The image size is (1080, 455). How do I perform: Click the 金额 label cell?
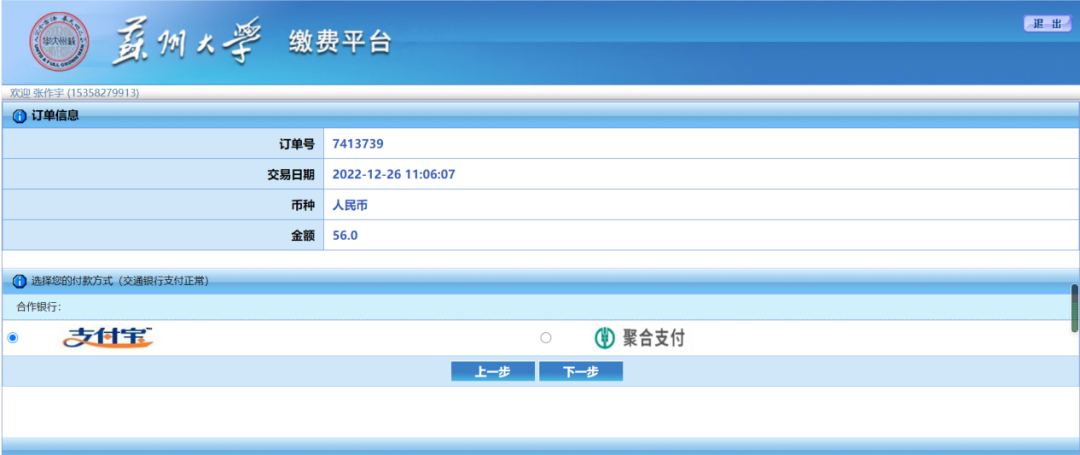pyautogui.click(x=163, y=235)
